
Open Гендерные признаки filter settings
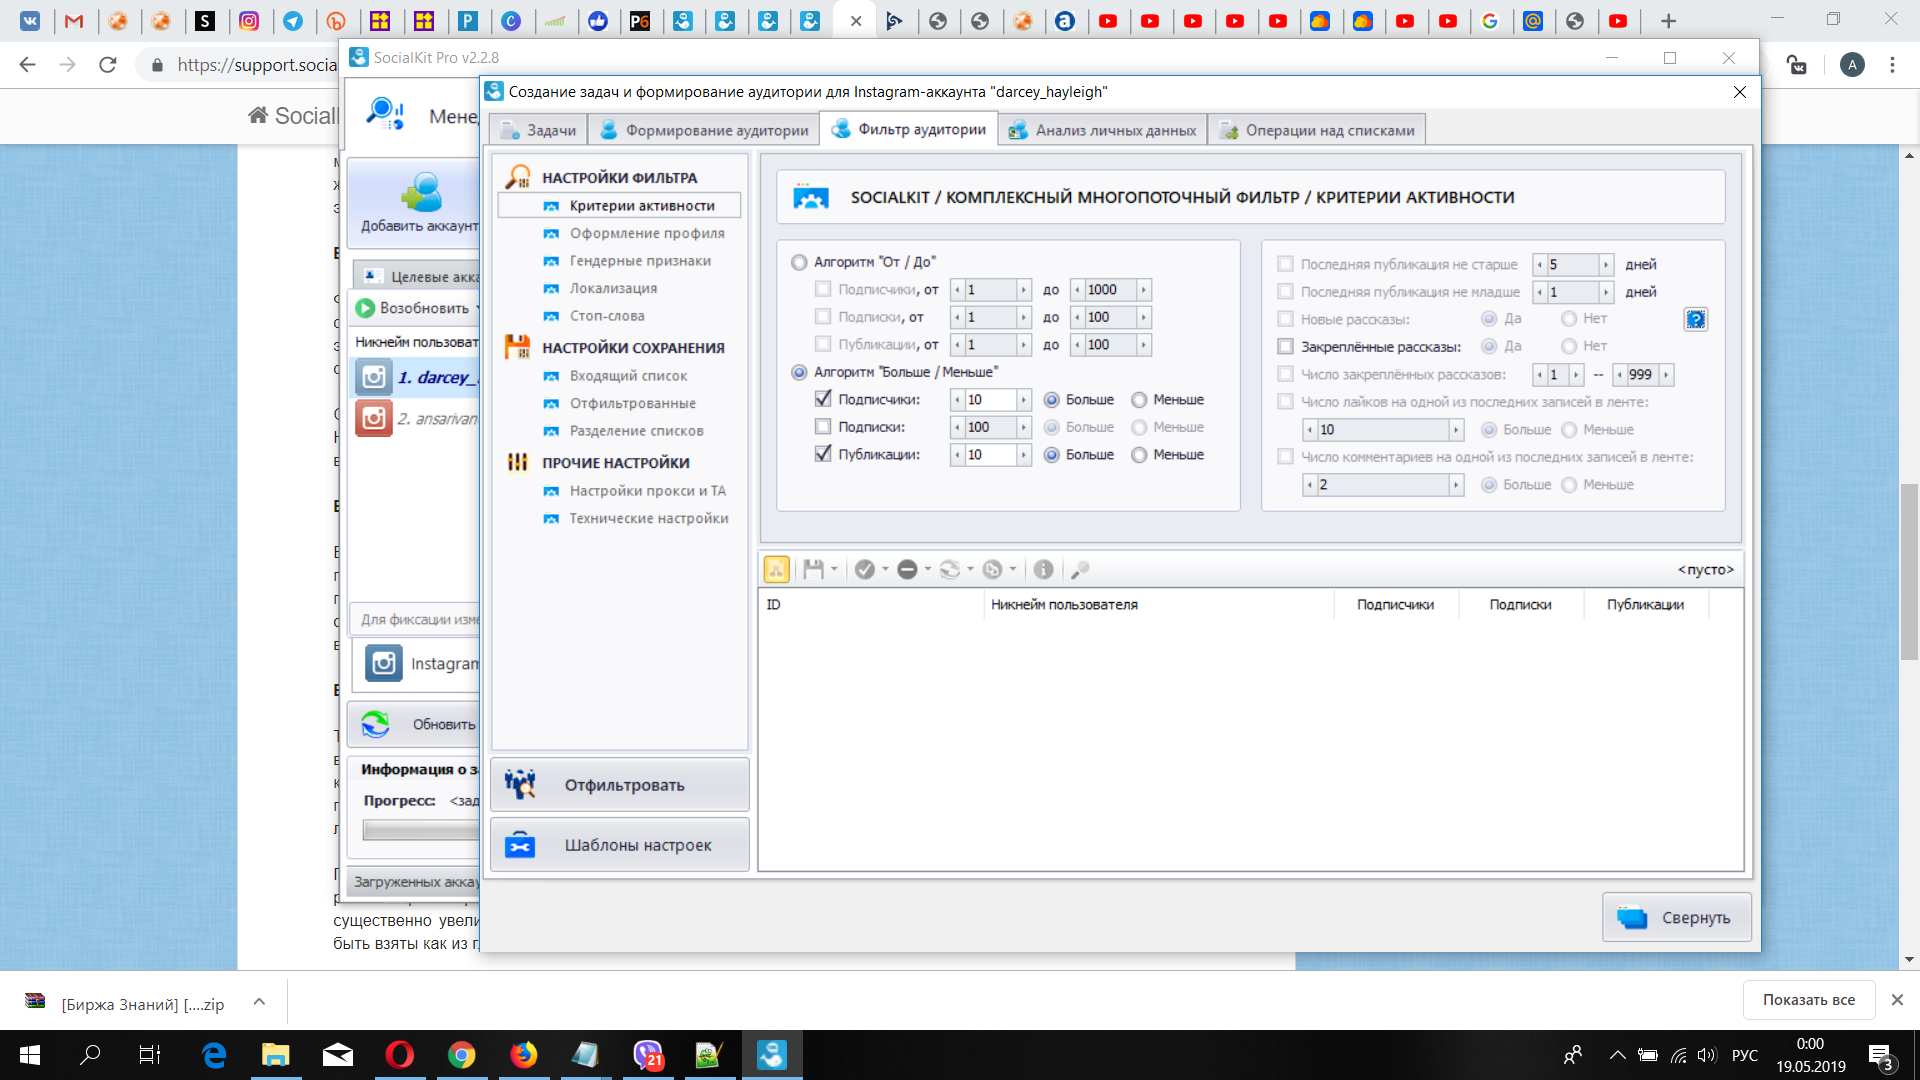click(x=640, y=261)
